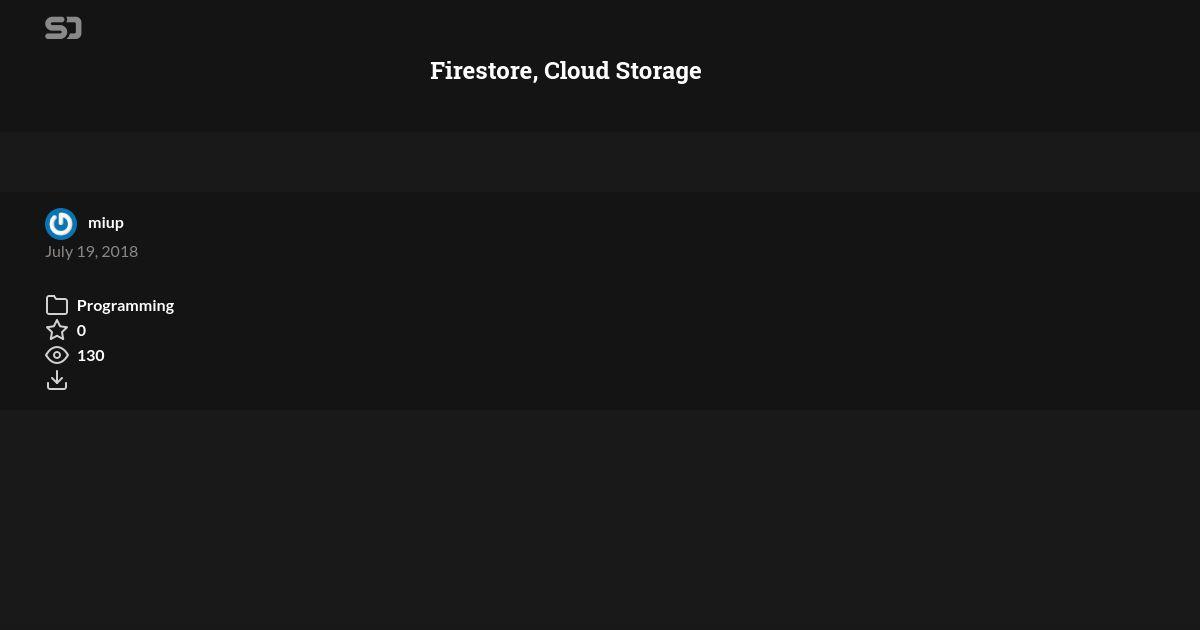Click the year 2018 in the date
The image size is (1200, 630).
pyautogui.click(x=120, y=251)
